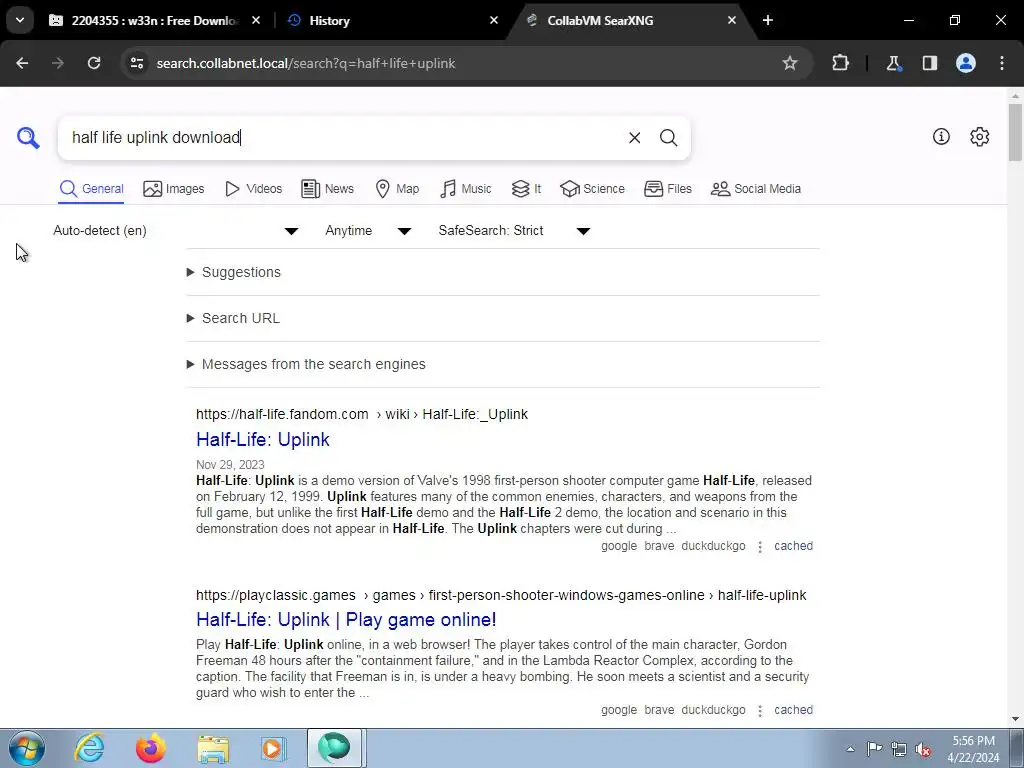Go back in browser history

[x=22, y=63]
